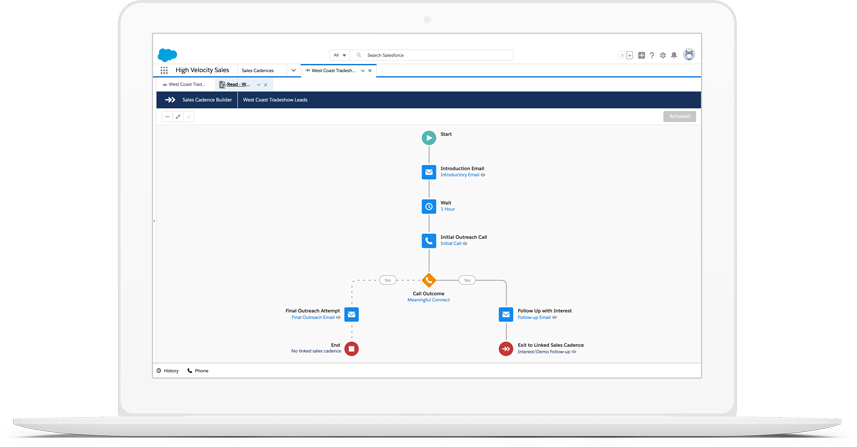The width and height of the screenshot is (857, 447).
Task: Zoom in the cadence canvas
Action: (x=189, y=116)
